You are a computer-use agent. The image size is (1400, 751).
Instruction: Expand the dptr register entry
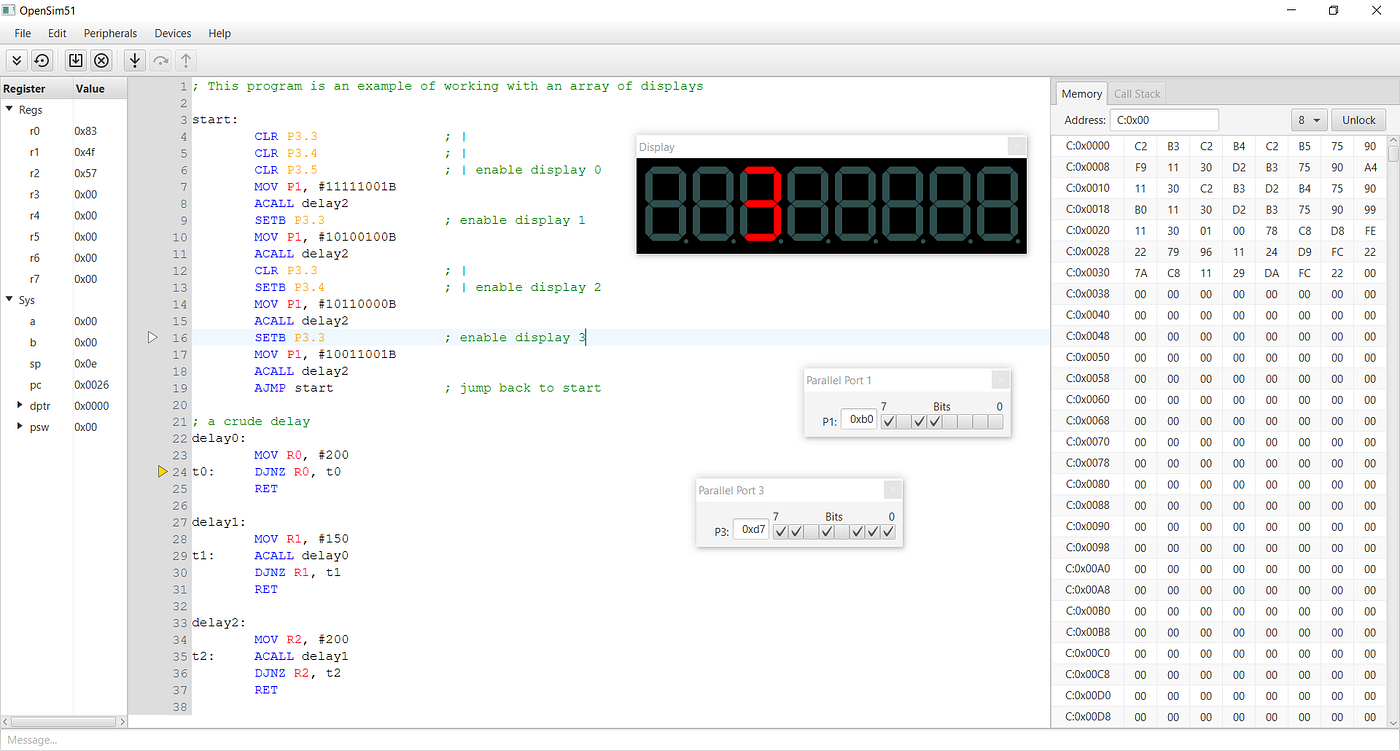click(x=20, y=405)
